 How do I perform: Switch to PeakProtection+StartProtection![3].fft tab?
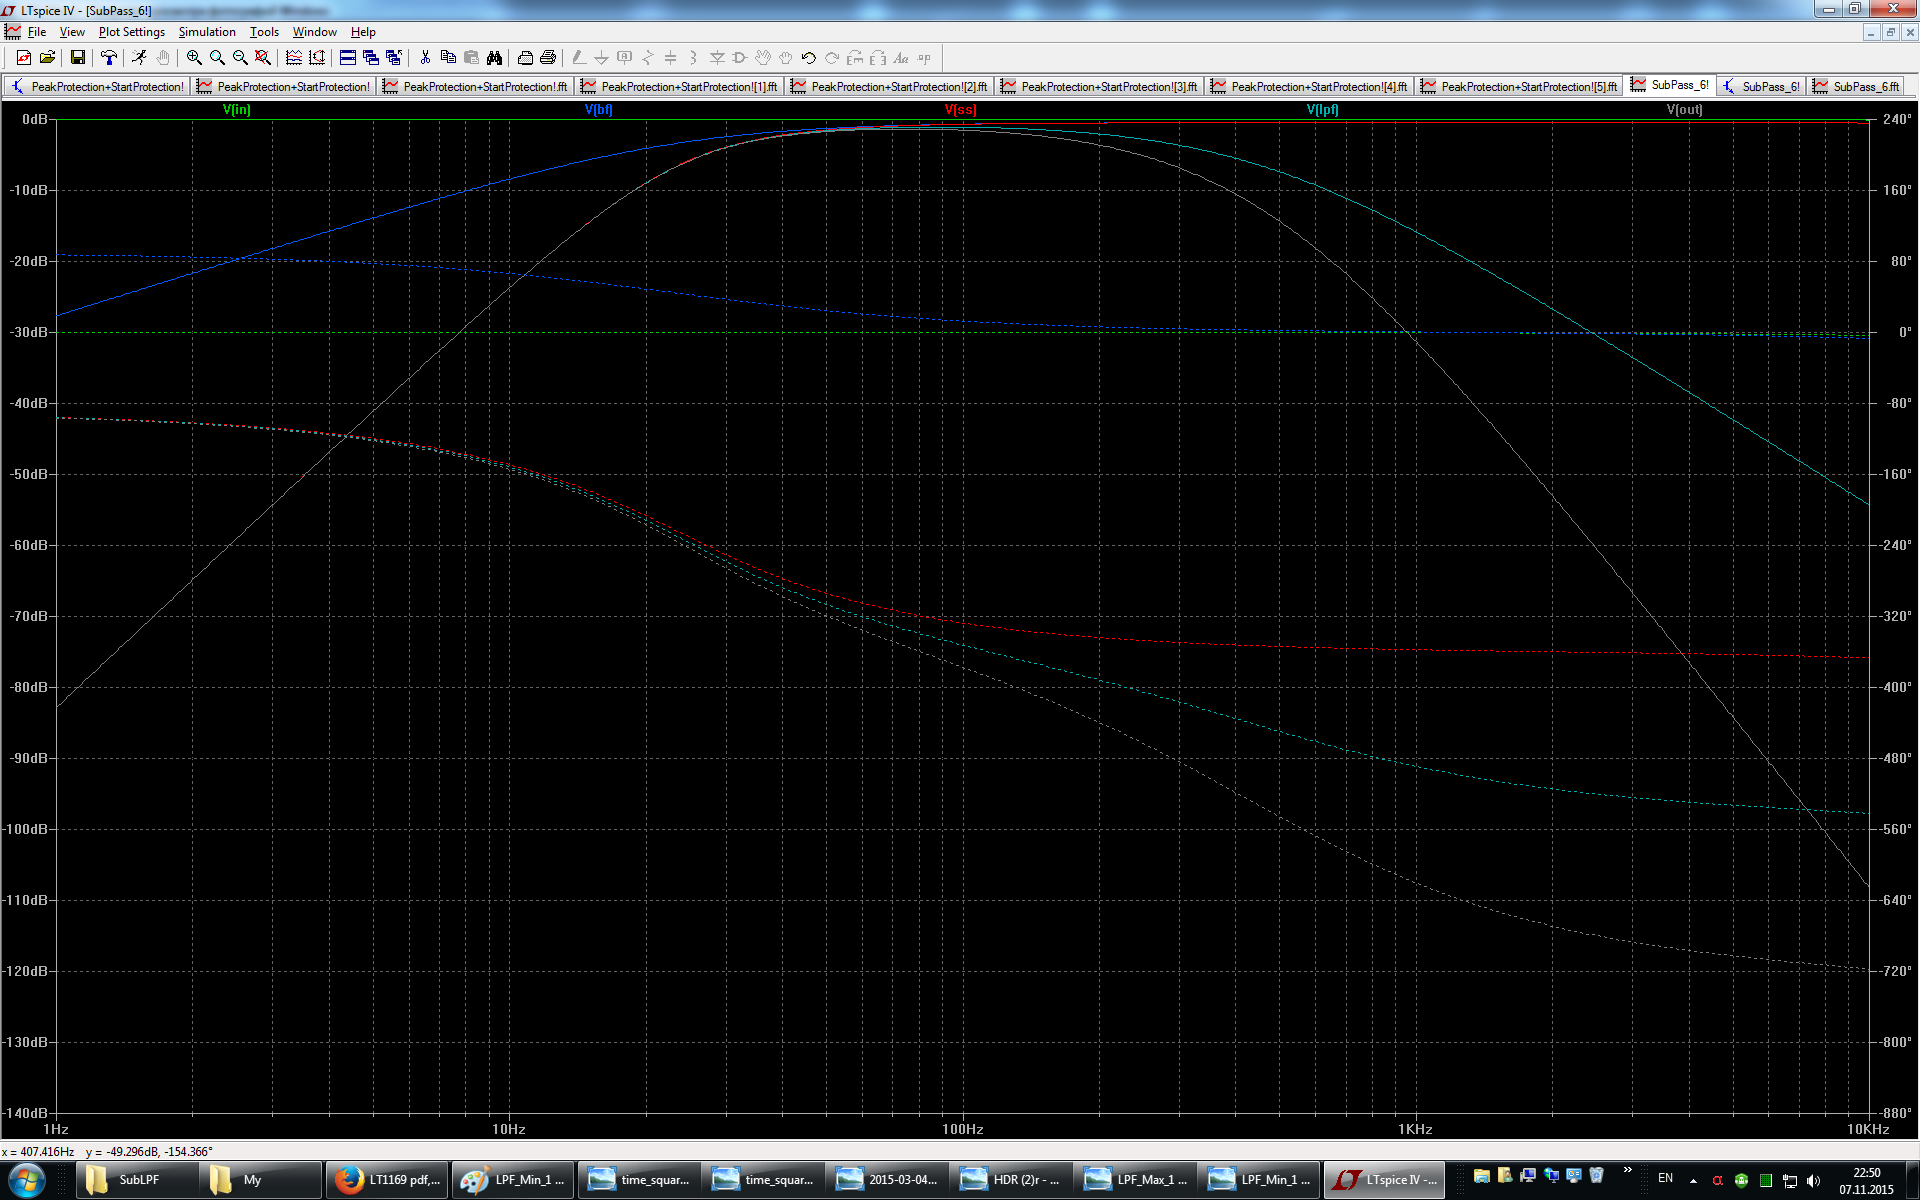tap(1100, 87)
